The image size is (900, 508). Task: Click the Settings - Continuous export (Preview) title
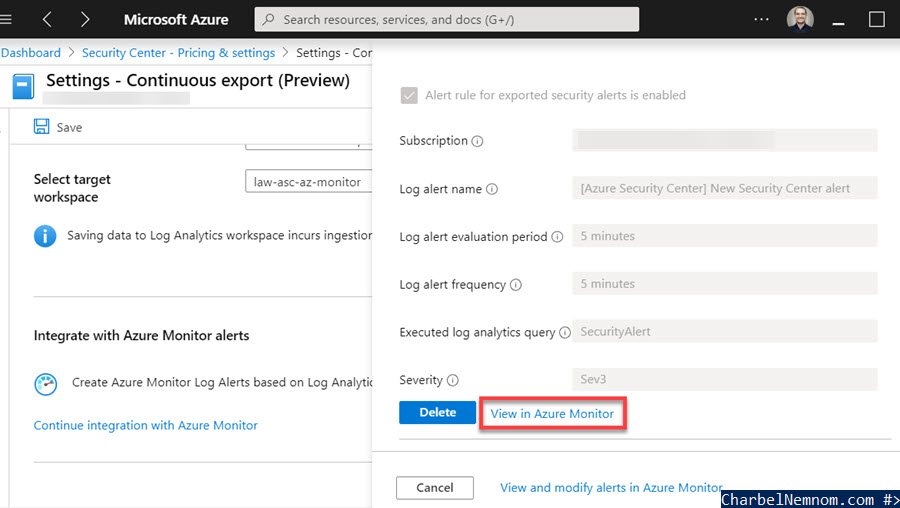[198, 80]
